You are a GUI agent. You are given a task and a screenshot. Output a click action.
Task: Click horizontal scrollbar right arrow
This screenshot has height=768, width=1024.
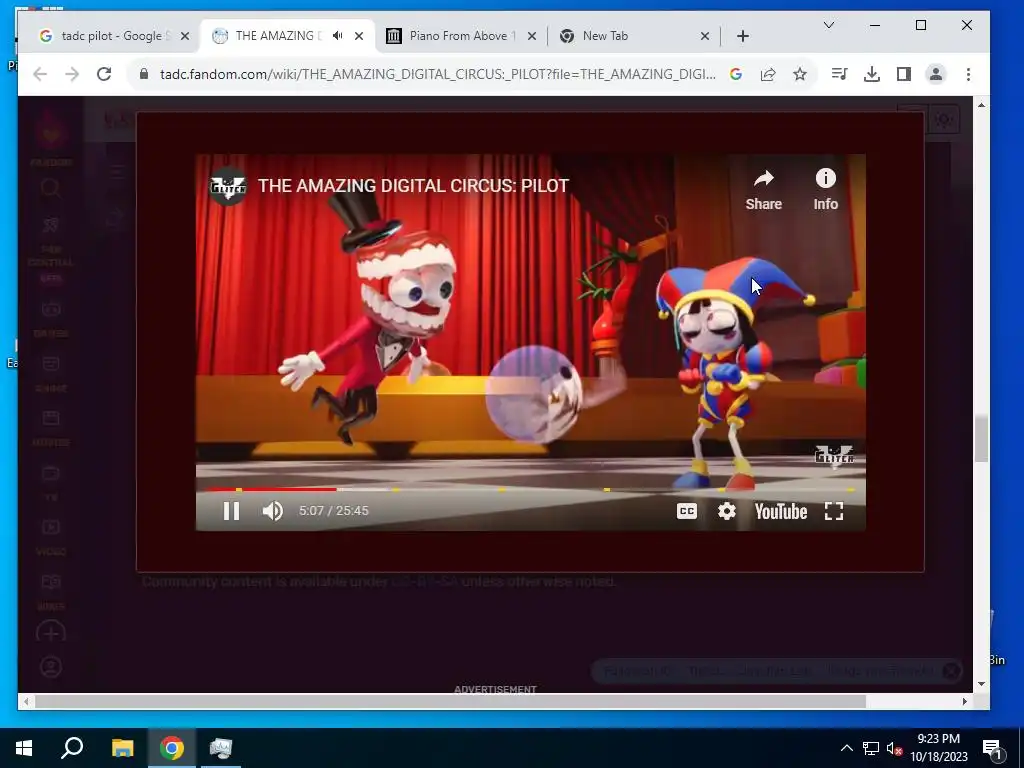coord(965,701)
